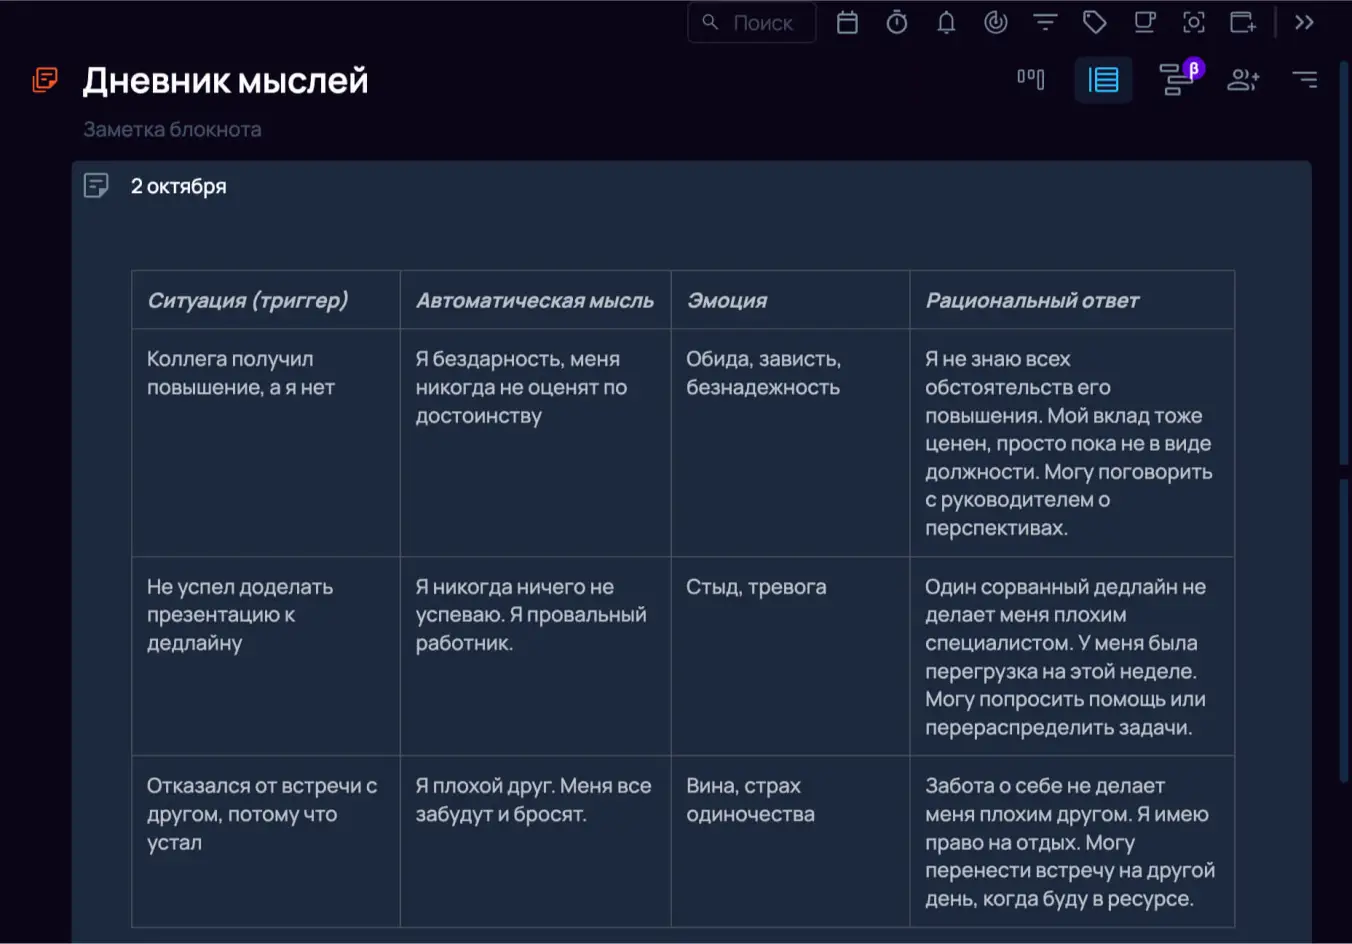Click the screen capture focus icon
Image resolution: width=1352 pixels, height=944 pixels.
(1194, 23)
